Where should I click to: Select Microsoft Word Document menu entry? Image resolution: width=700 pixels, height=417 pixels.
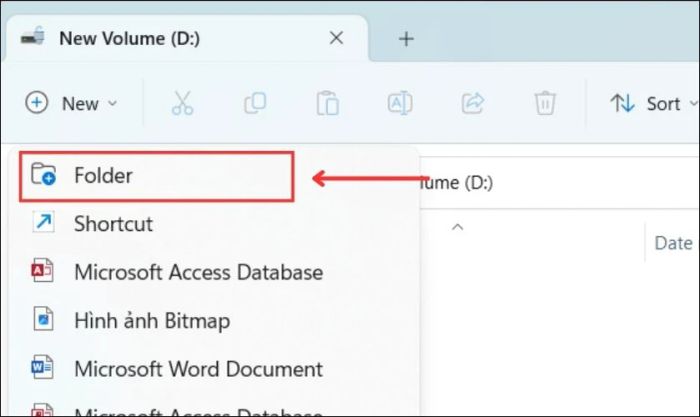tap(214, 369)
